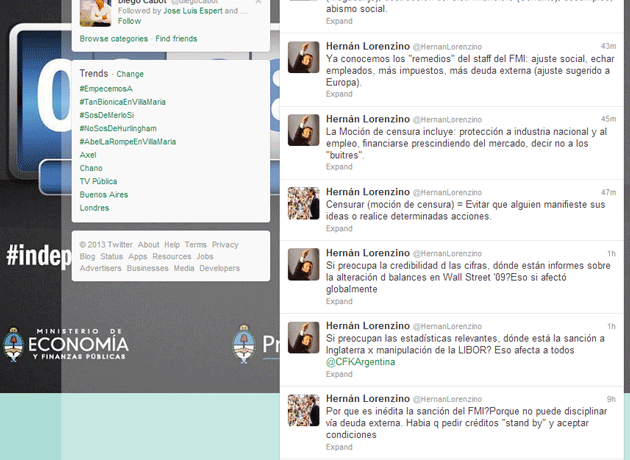Open the #TanBionicaEnVillaMaria trend

(x=123, y=102)
